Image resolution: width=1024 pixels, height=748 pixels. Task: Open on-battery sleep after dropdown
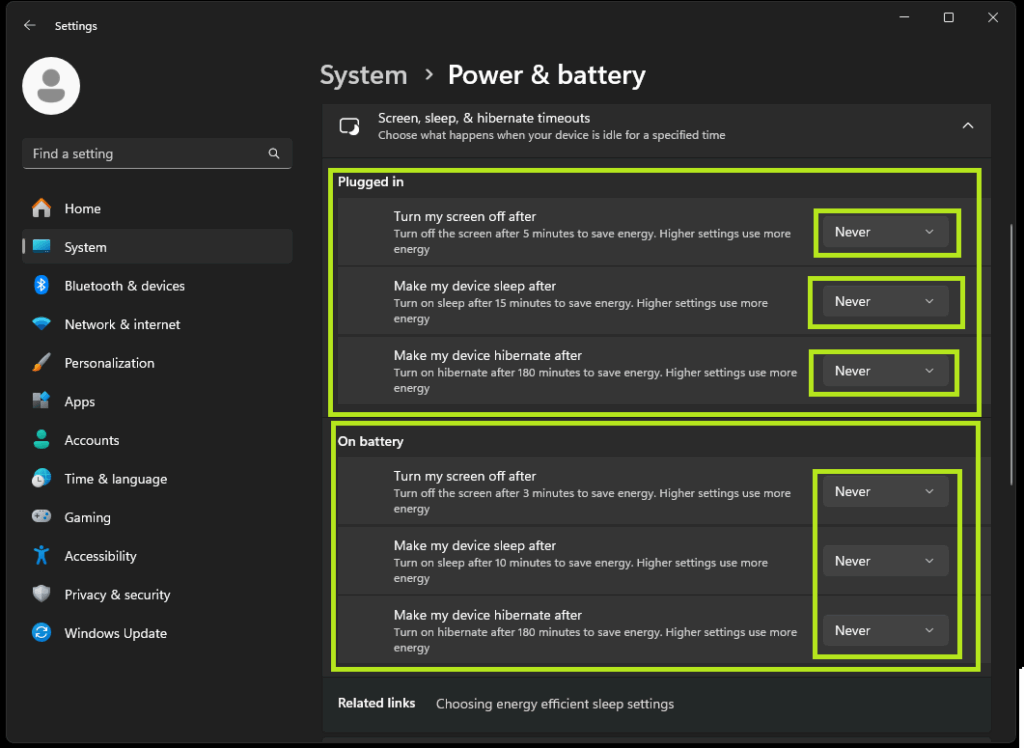pos(885,561)
